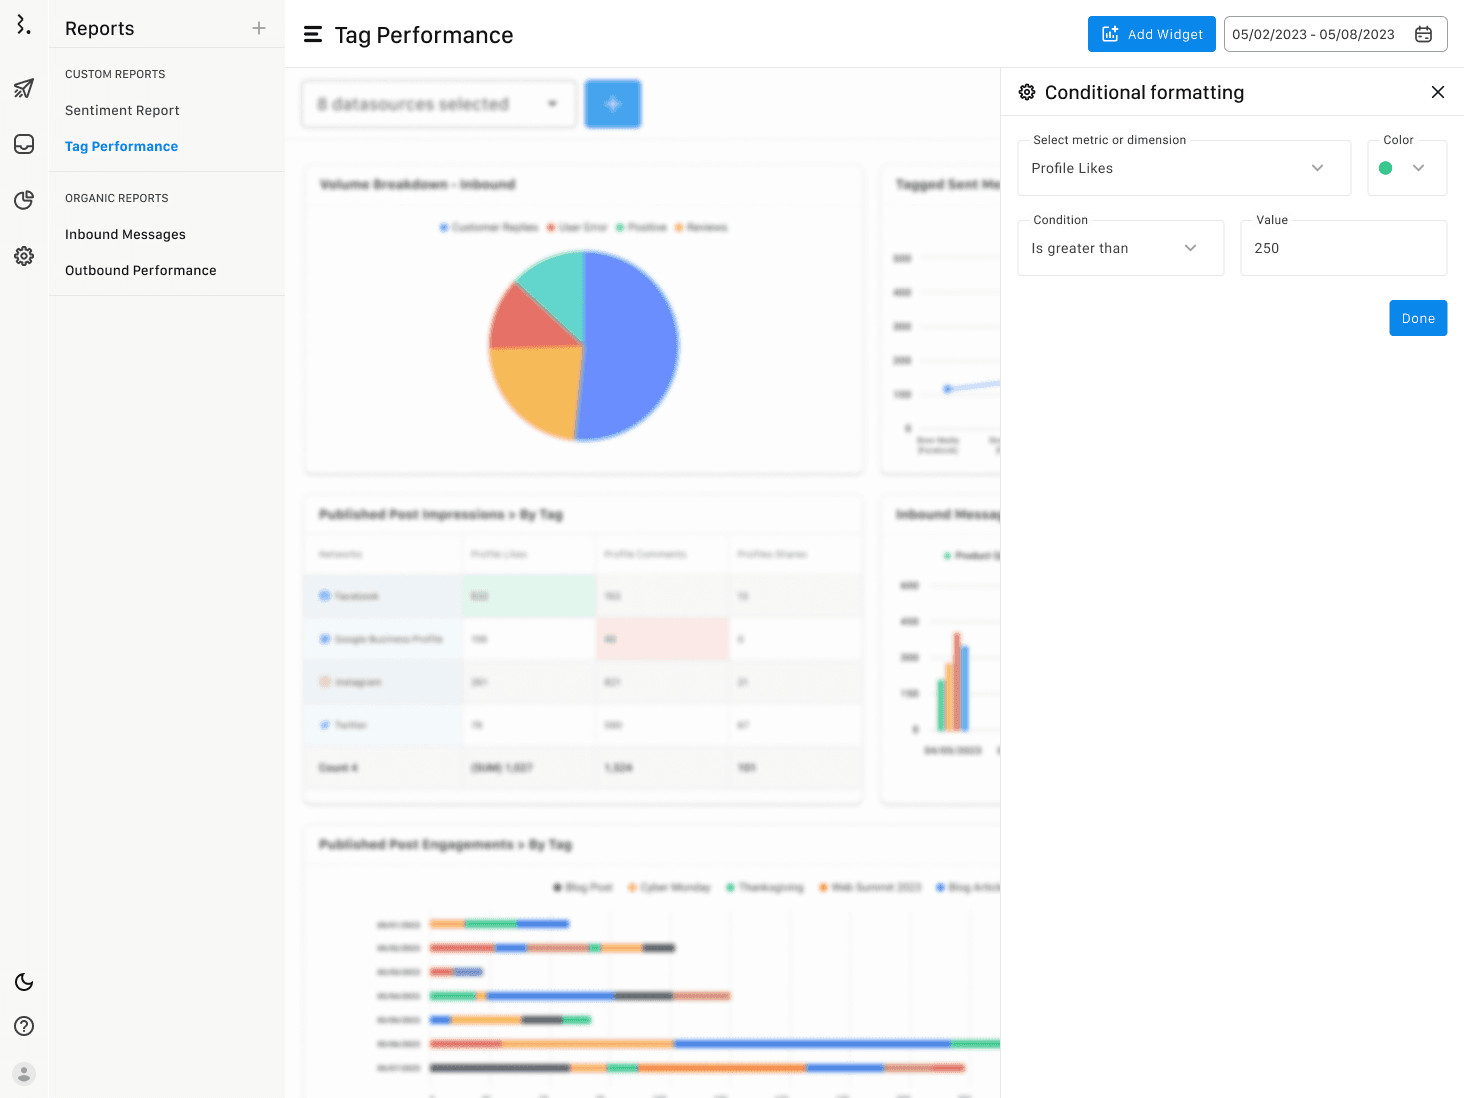Open the inbox icon in sidebar
This screenshot has height=1098, width=1464.
[24, 144]
